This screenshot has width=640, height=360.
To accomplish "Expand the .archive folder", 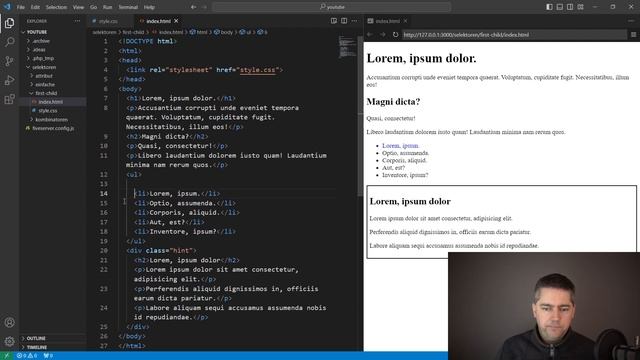I will [x=28, y=41].
